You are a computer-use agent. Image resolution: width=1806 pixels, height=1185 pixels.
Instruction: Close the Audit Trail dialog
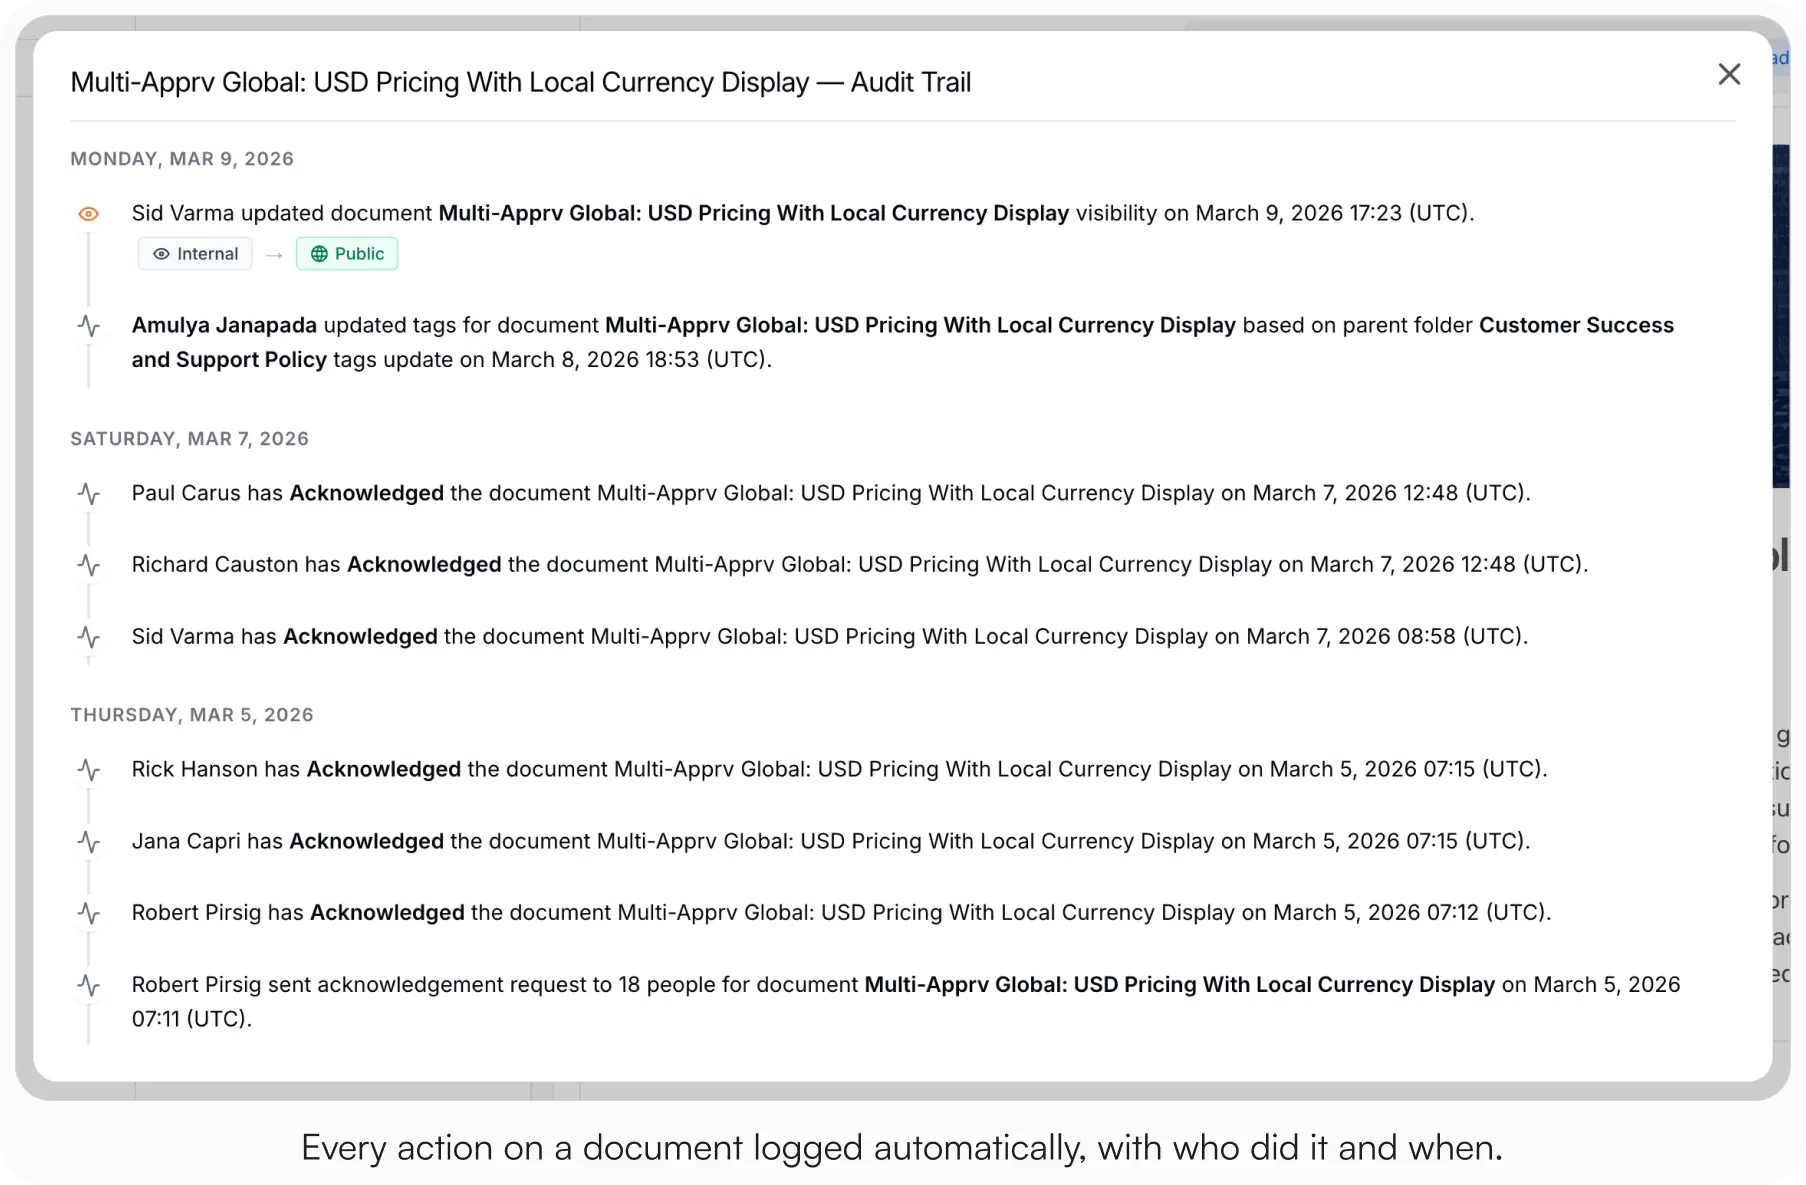(x=1729, y=74)
